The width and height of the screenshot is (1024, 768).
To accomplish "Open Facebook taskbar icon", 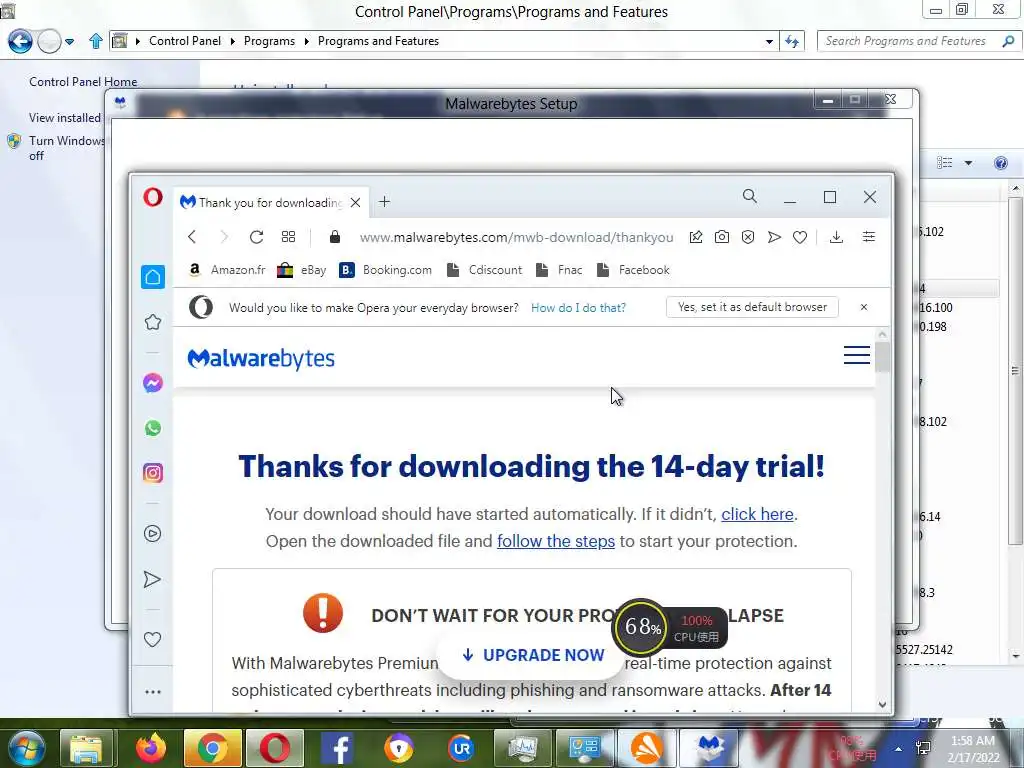I will coord(338,748).
